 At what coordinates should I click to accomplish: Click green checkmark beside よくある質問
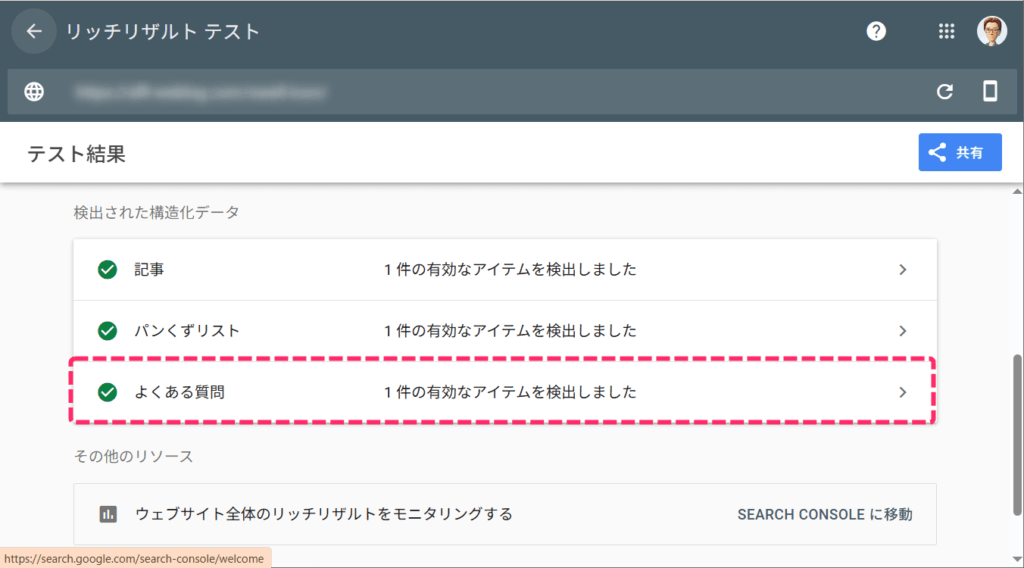point(107,392)
